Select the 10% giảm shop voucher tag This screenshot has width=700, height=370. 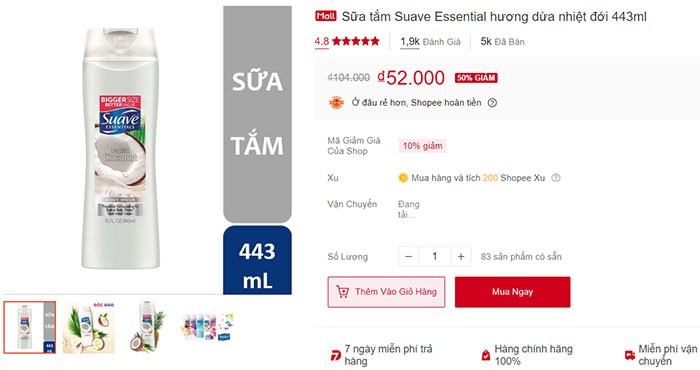(422, 146)
